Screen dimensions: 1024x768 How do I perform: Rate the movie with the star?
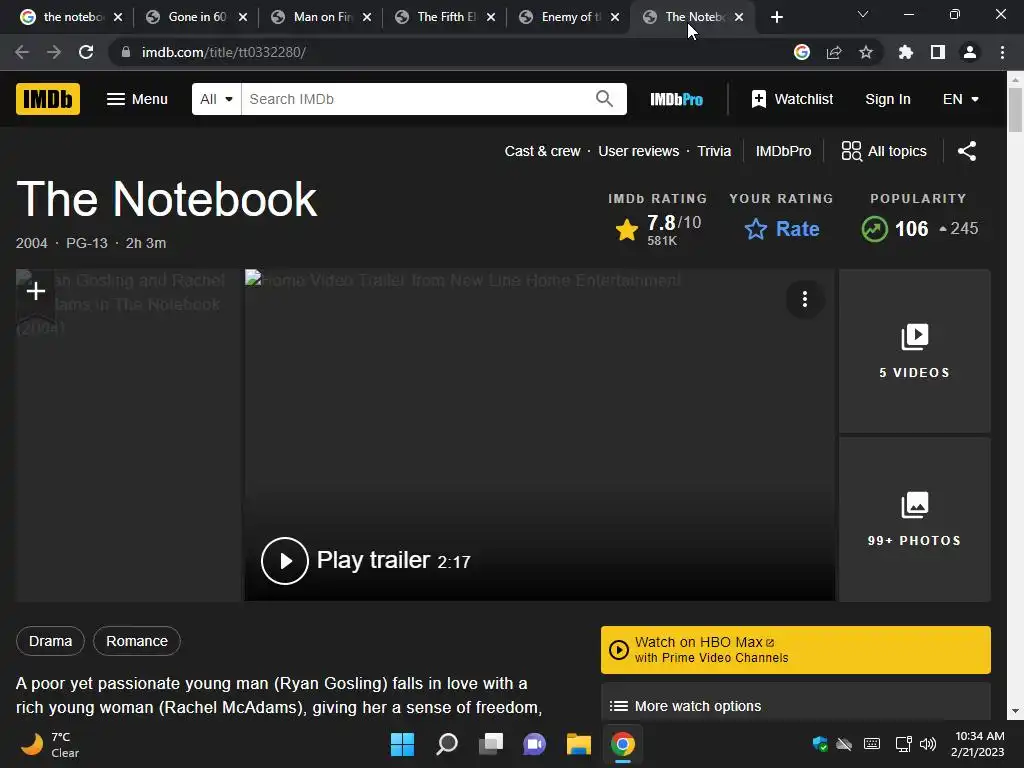pos(781,229)
